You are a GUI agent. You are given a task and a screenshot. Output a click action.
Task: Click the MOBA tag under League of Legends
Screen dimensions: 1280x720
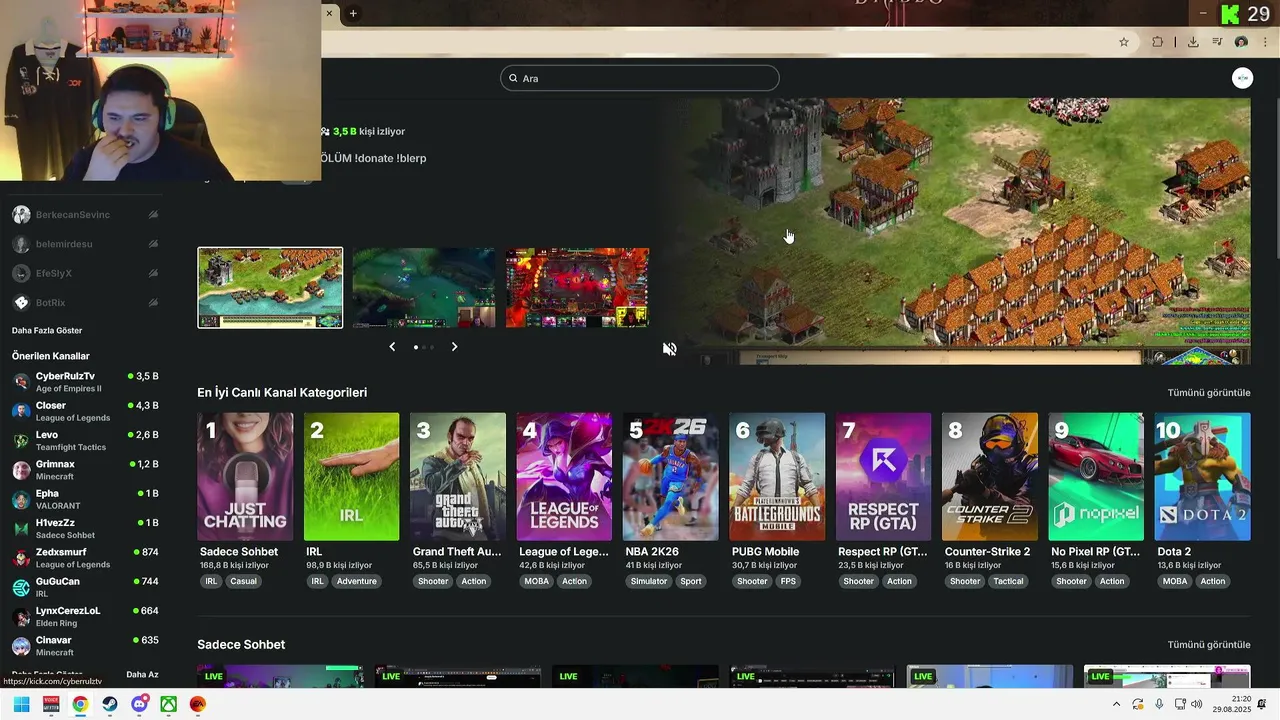pyautogui.click(x=537, y=581)
